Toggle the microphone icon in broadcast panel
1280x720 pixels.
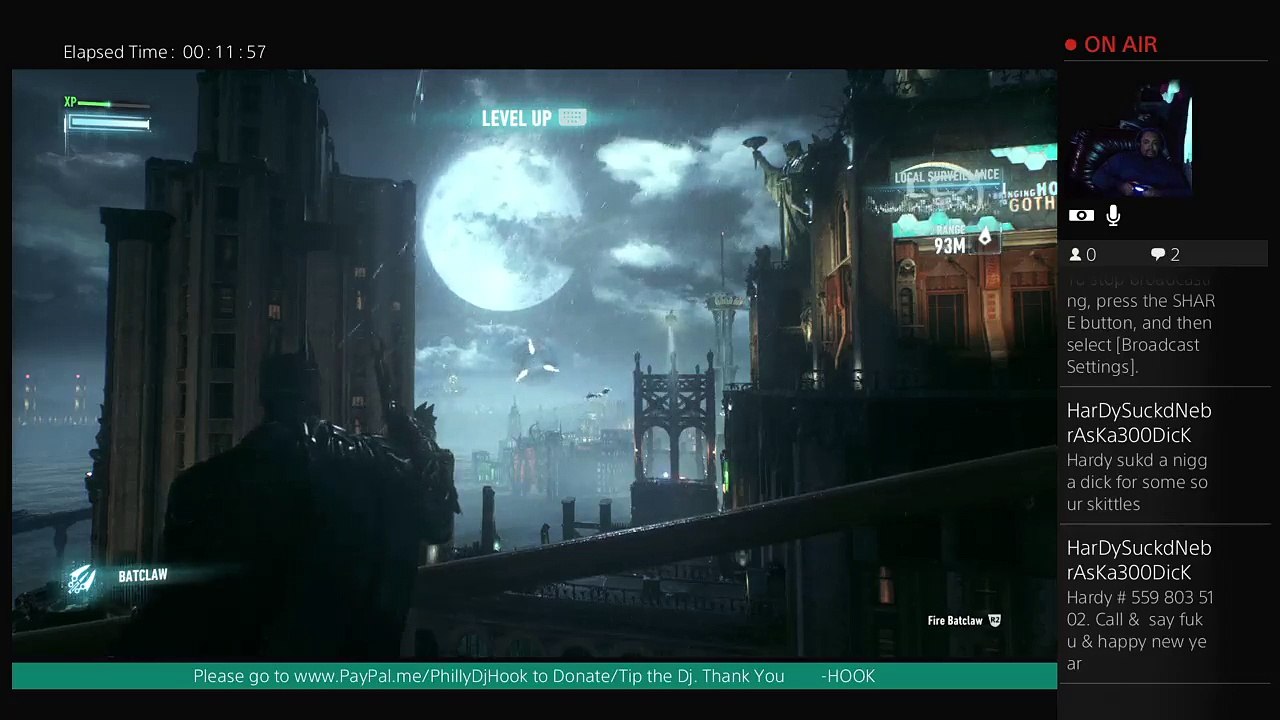1113,215
